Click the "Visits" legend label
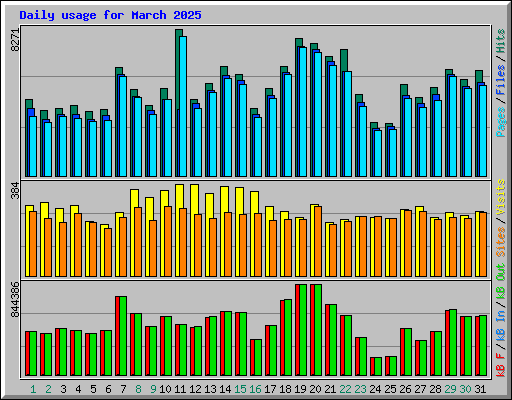 point(501,198)
